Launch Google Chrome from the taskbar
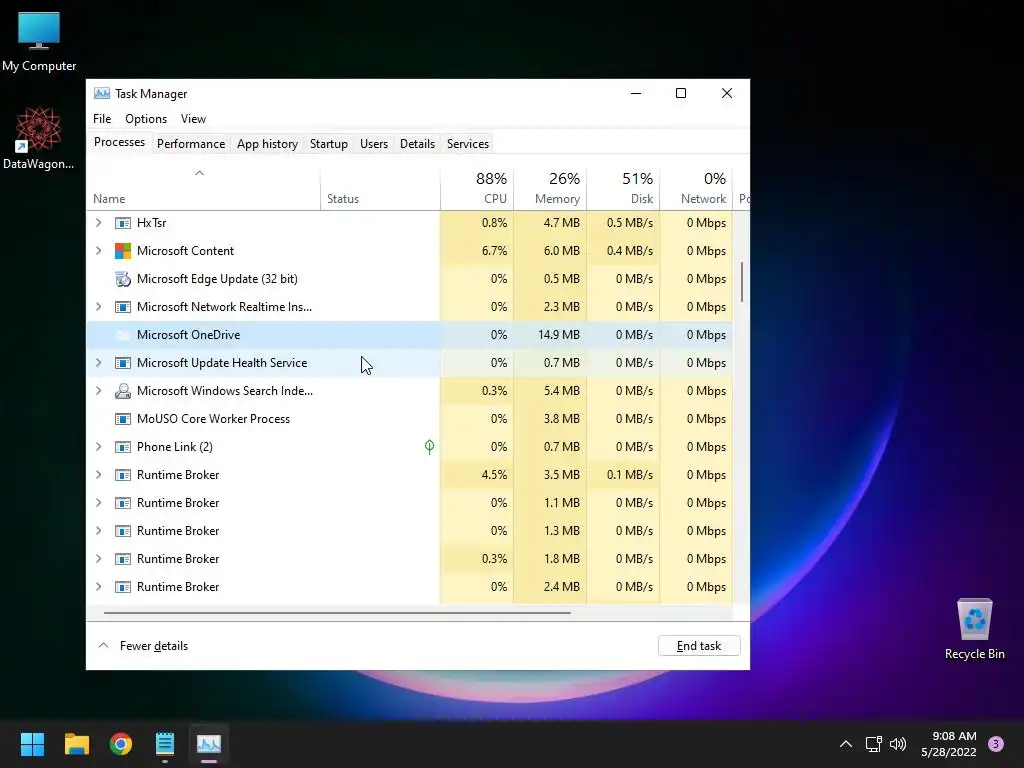1024x768 pixels. coord(121,744)
